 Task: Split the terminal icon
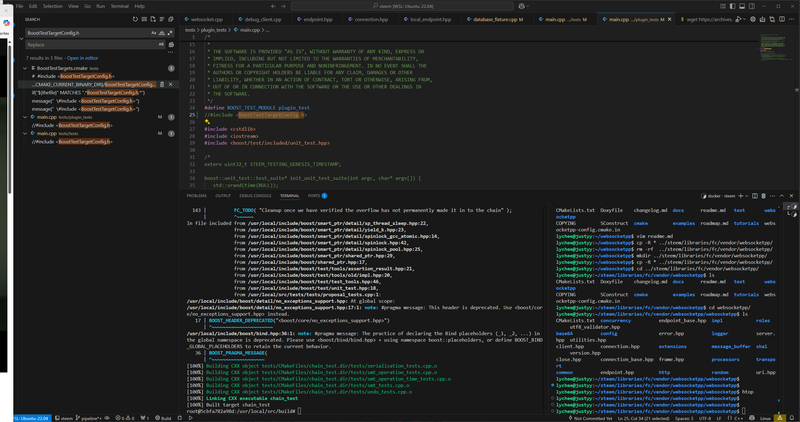(755, 196)
